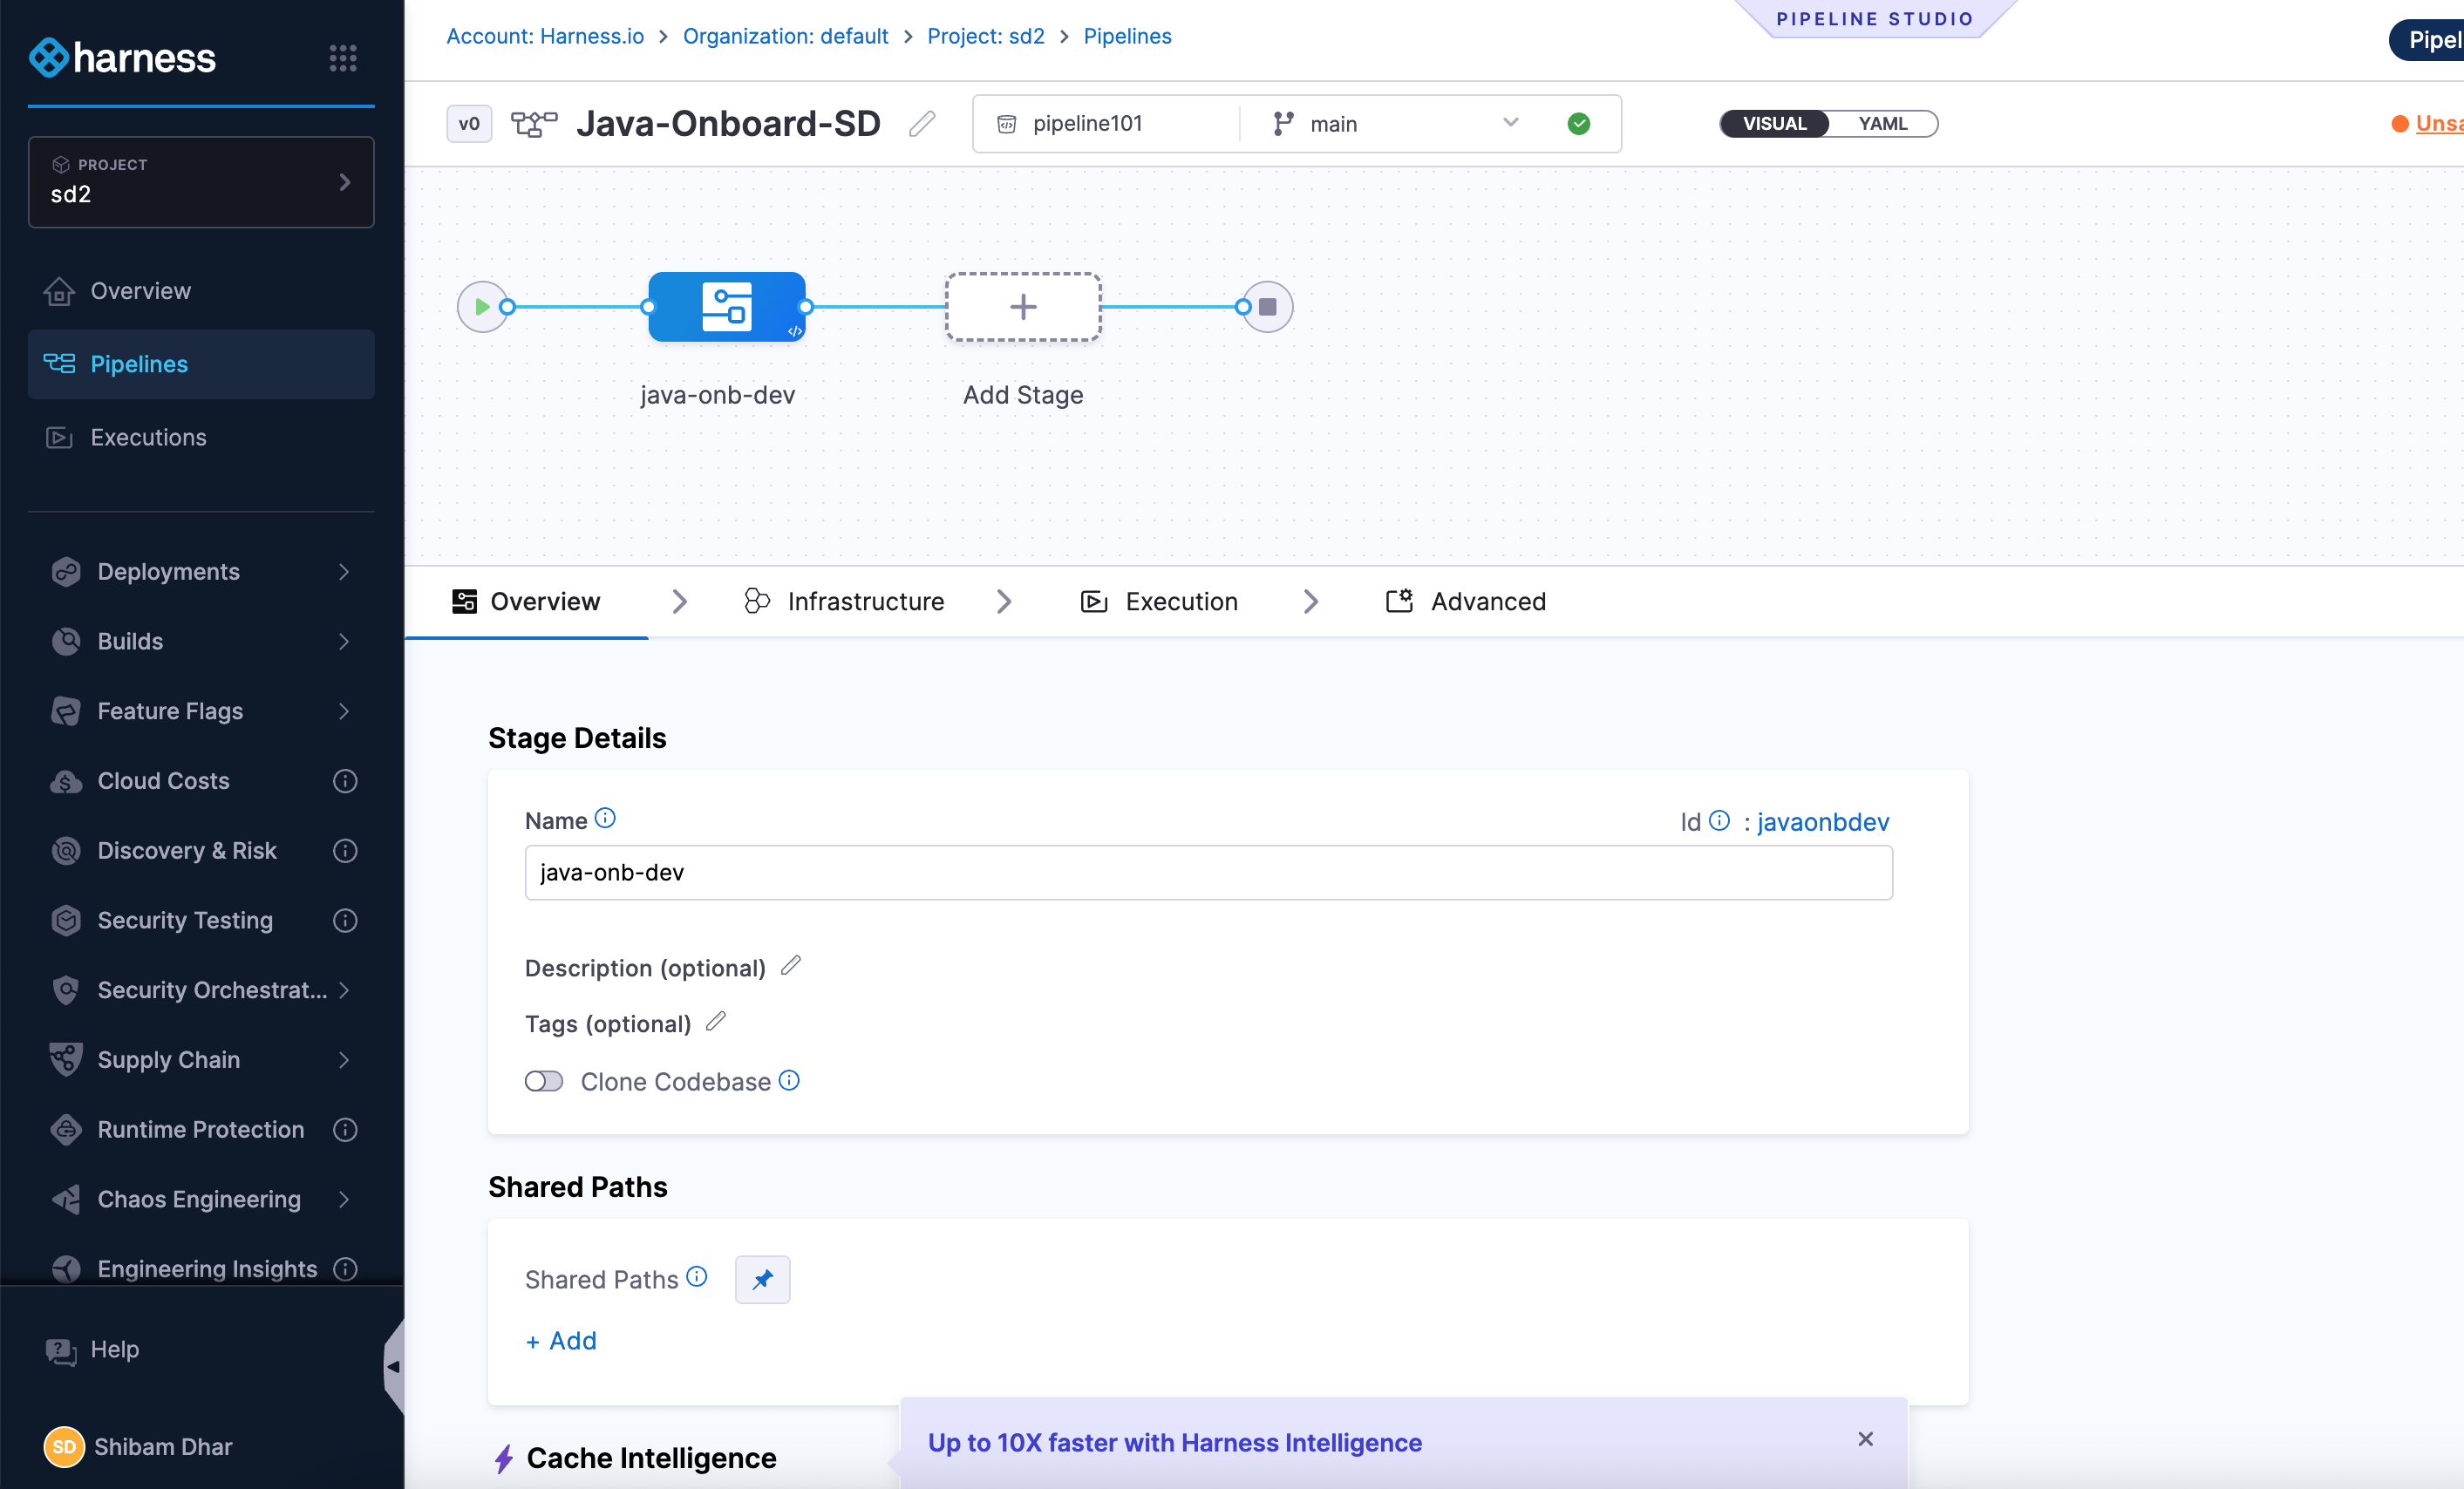Collapse the sidebar with the arrow handle

pos(393,1366)
